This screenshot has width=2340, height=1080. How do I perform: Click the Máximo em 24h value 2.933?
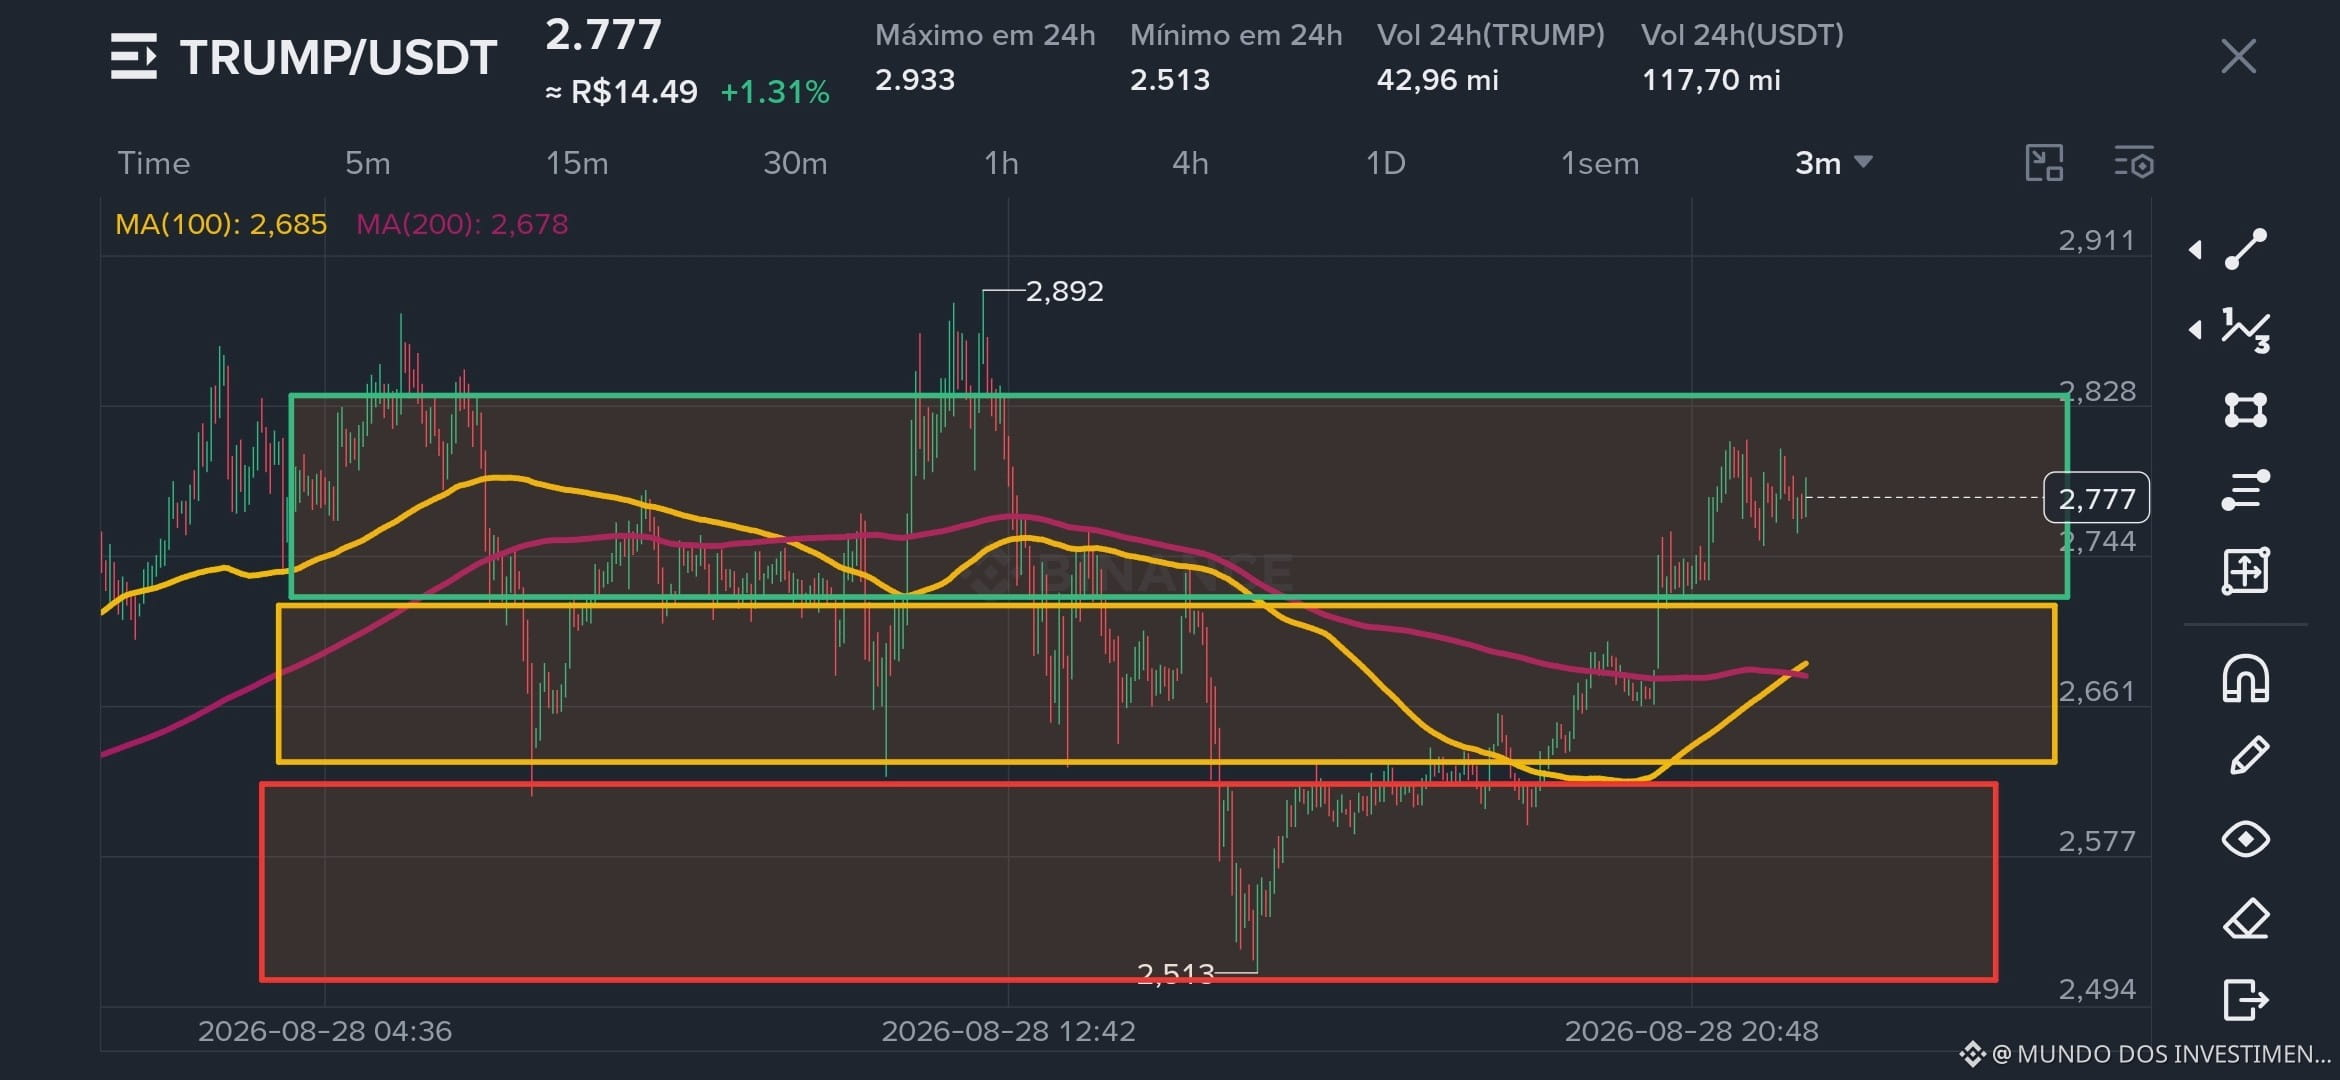(915, 80)
